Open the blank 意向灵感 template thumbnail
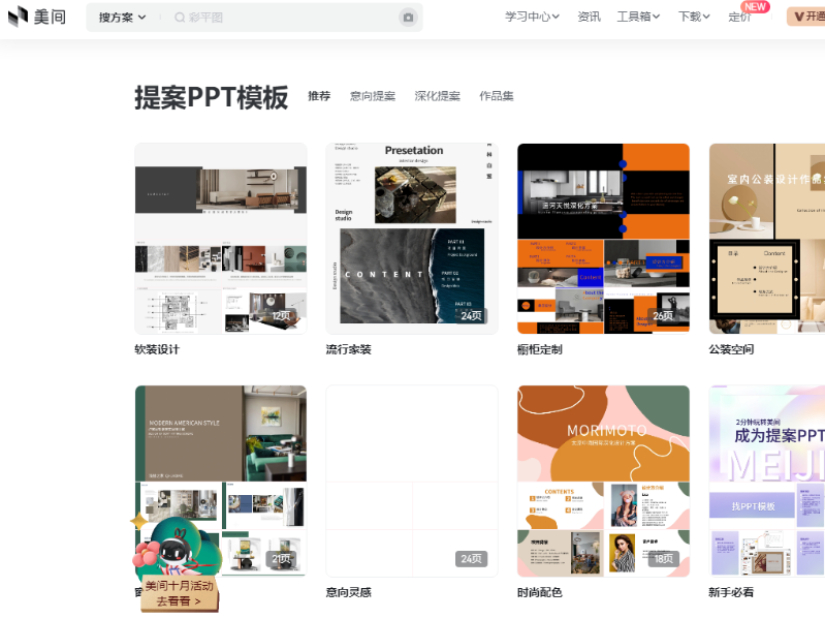 pos(412,481)
